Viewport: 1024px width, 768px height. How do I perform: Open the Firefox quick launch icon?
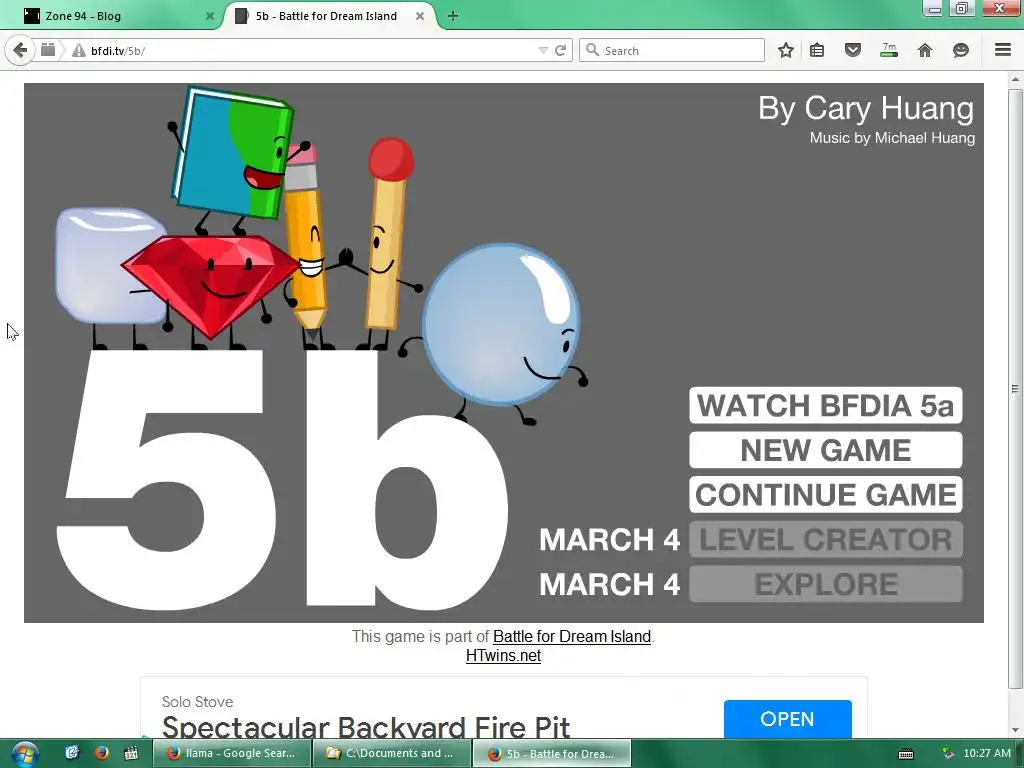101,753
